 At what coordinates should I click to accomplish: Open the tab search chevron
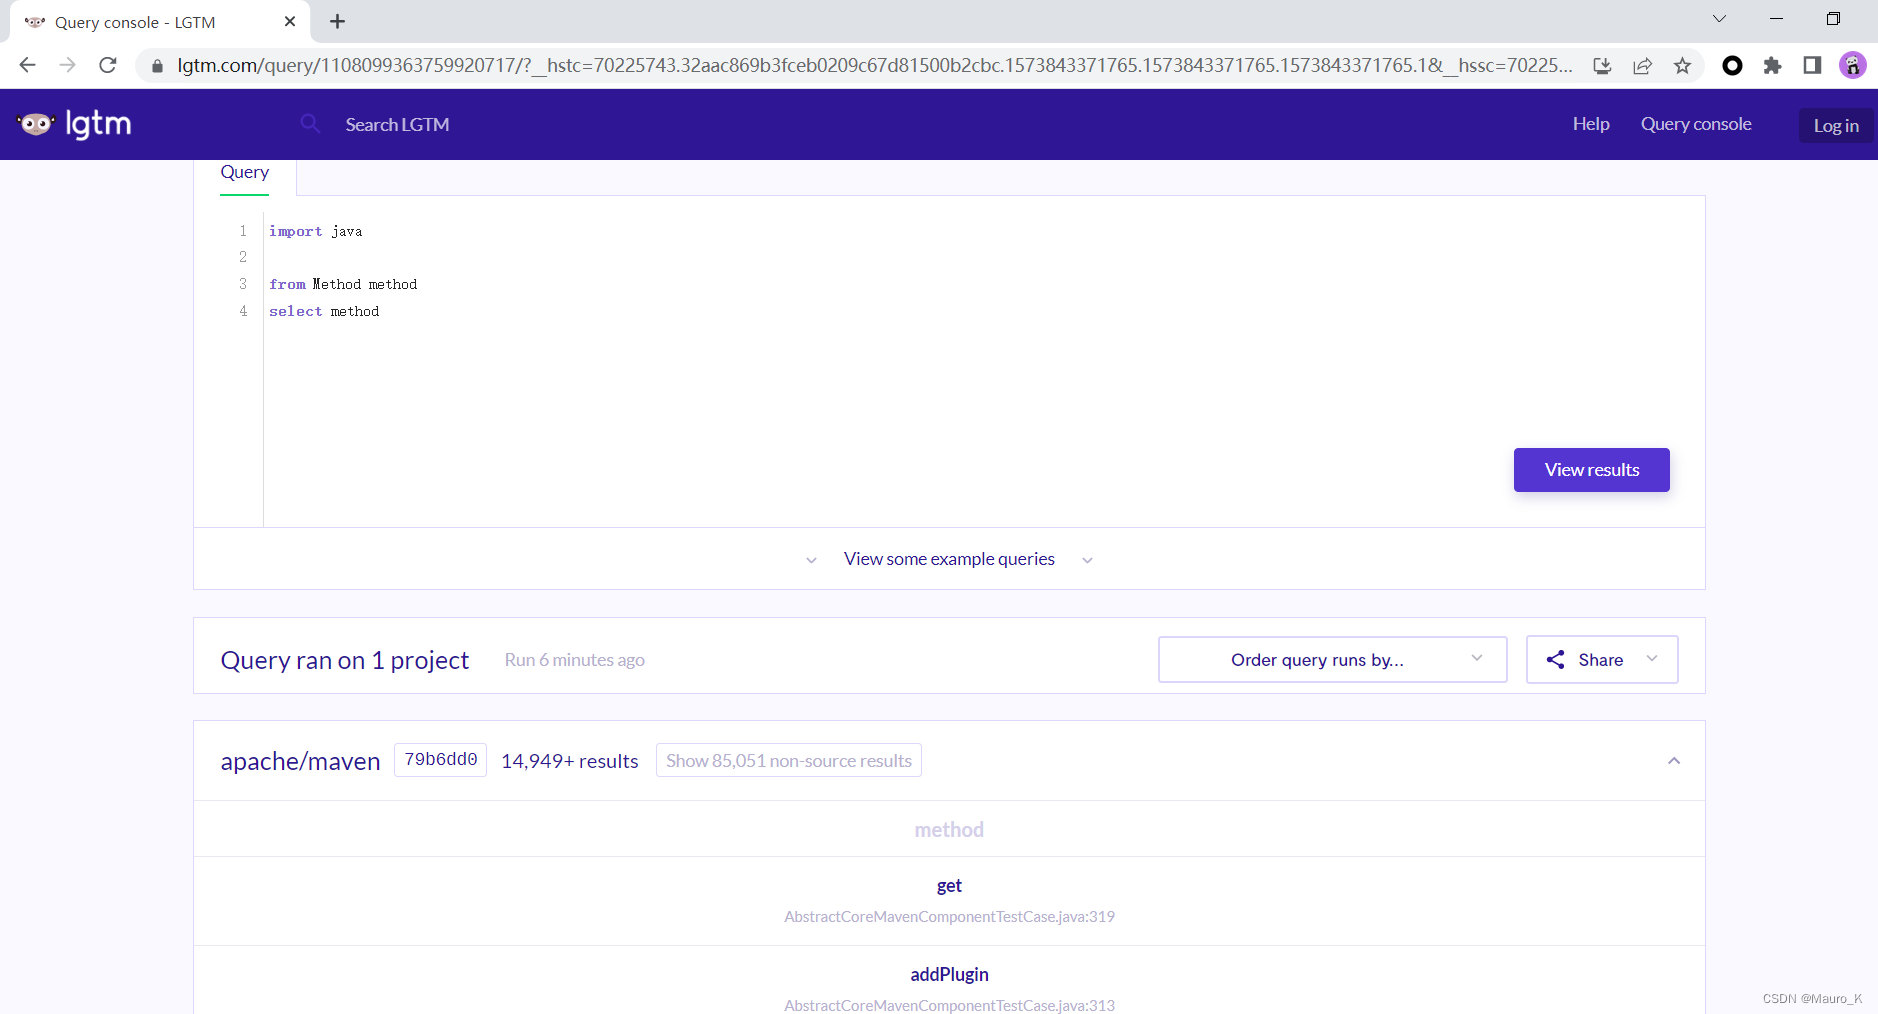(1719, 19)
